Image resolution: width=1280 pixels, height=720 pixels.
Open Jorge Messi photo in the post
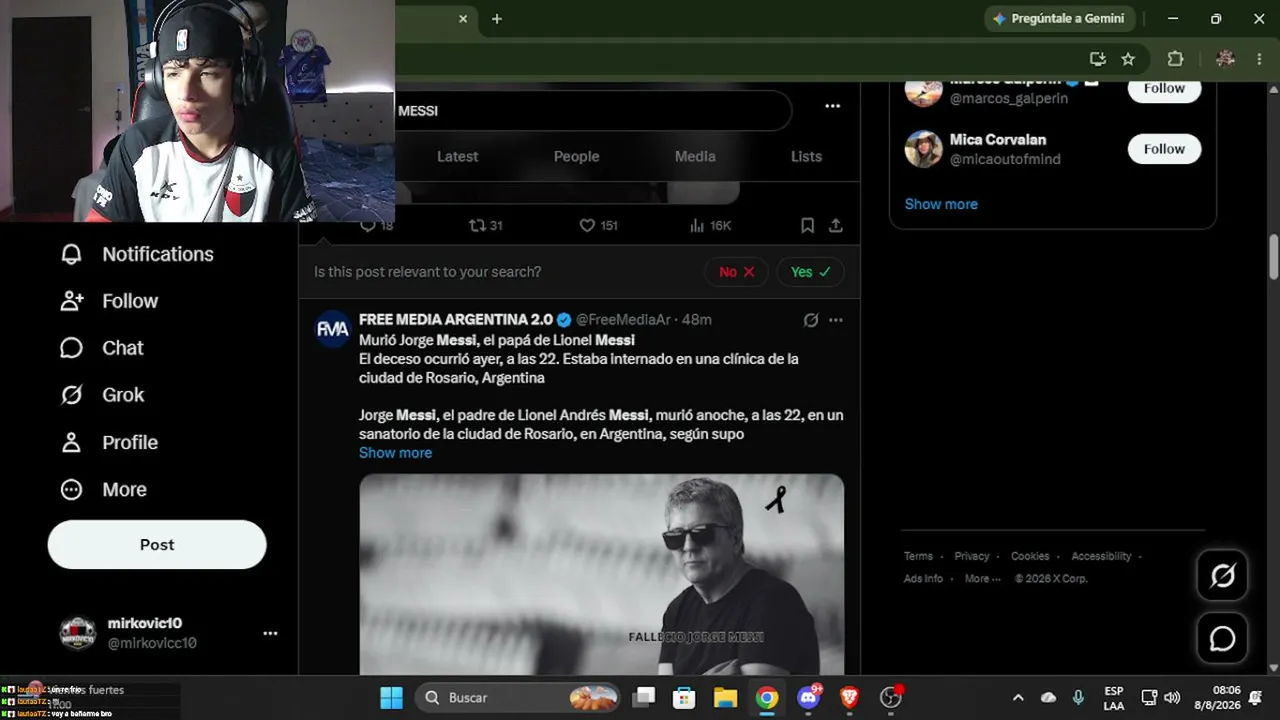(601, 574)
